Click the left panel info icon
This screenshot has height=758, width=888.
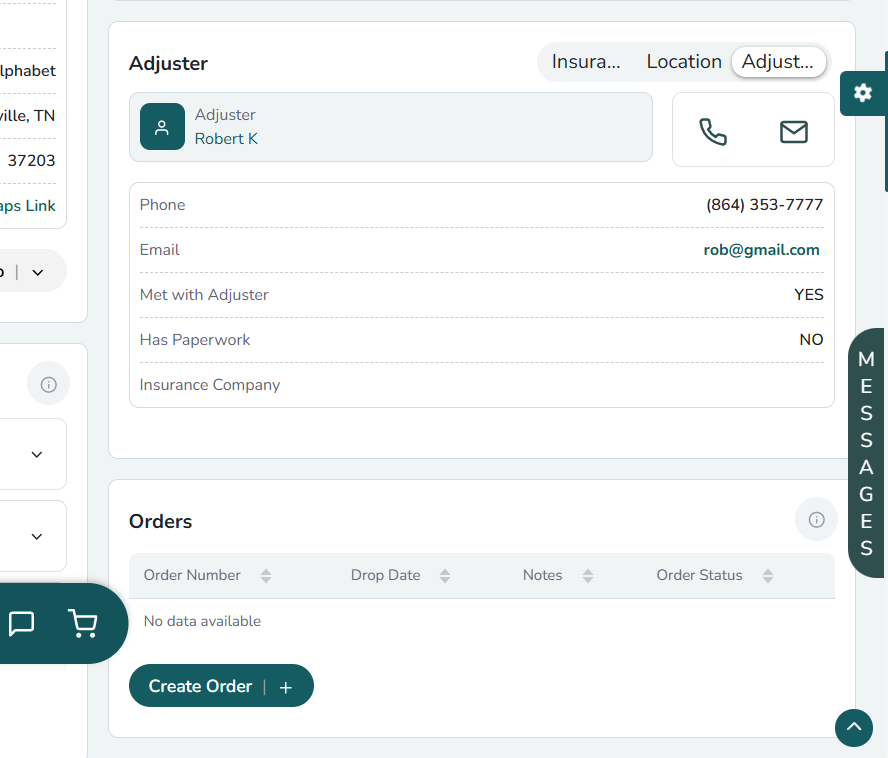(48, 384)
